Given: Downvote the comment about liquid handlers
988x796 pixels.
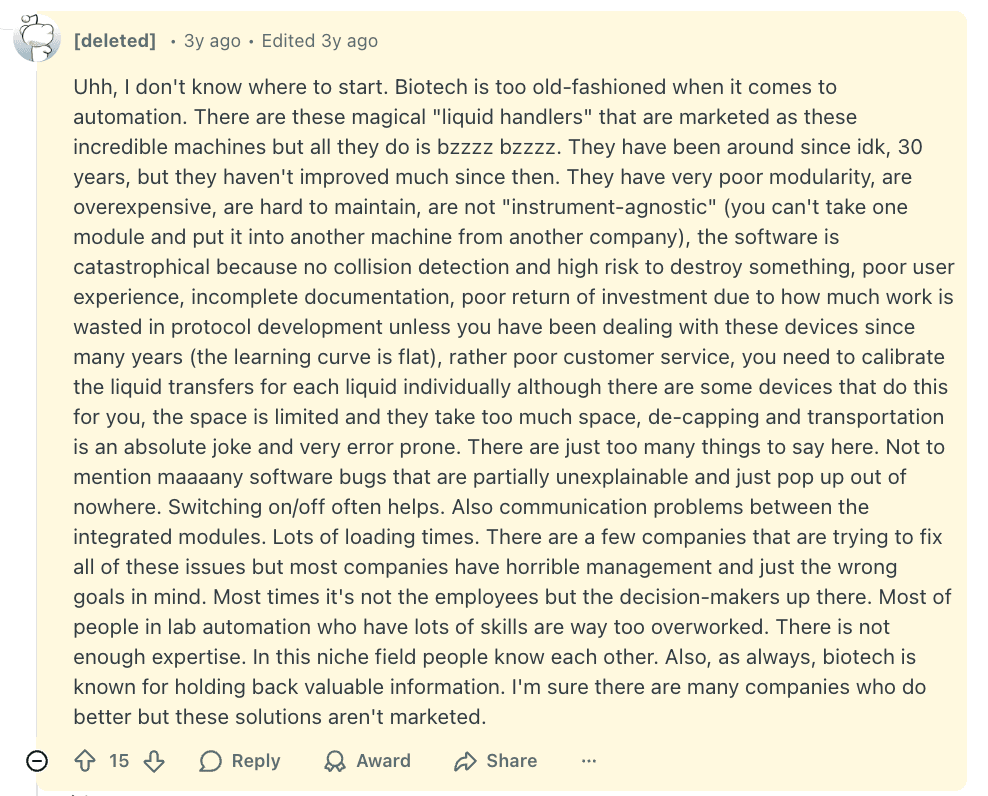Looking at the screenshot, I should (x=154, y=761).
